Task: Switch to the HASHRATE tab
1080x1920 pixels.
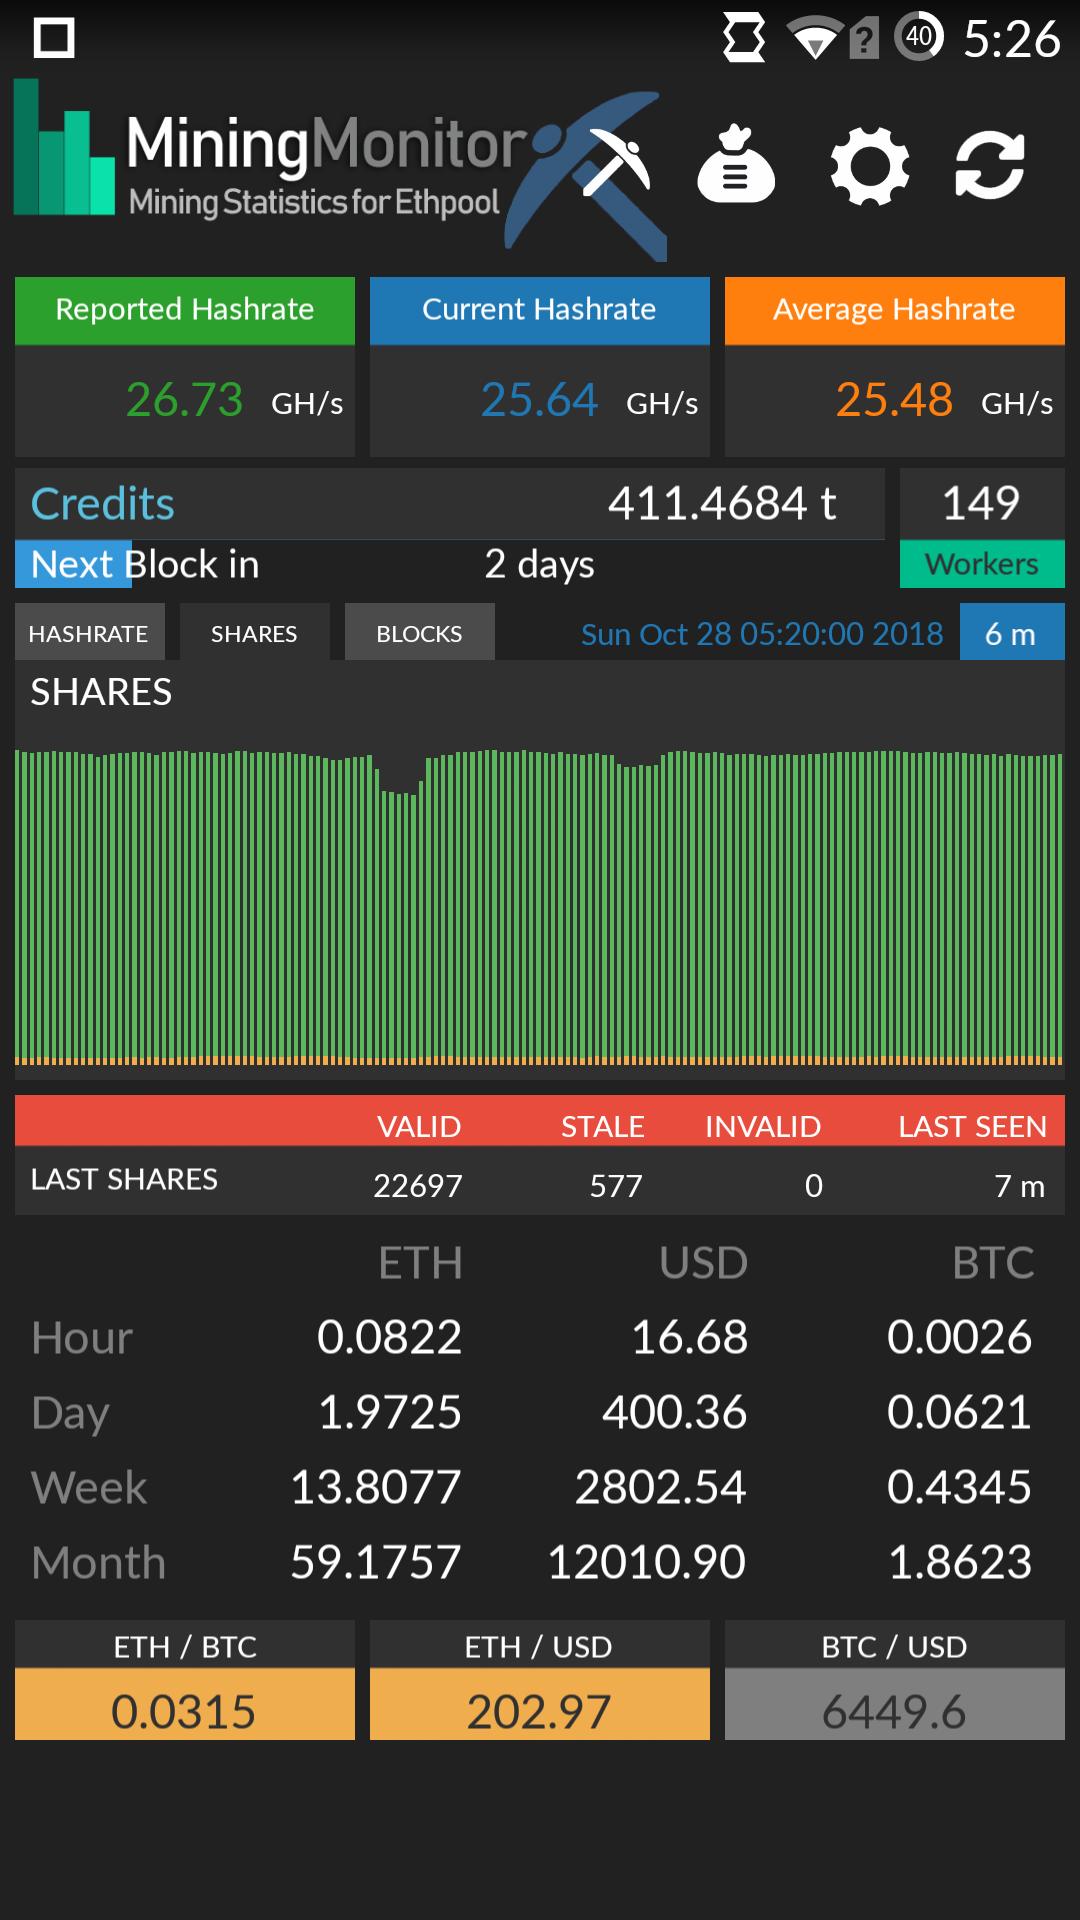Action: point(89,633)
